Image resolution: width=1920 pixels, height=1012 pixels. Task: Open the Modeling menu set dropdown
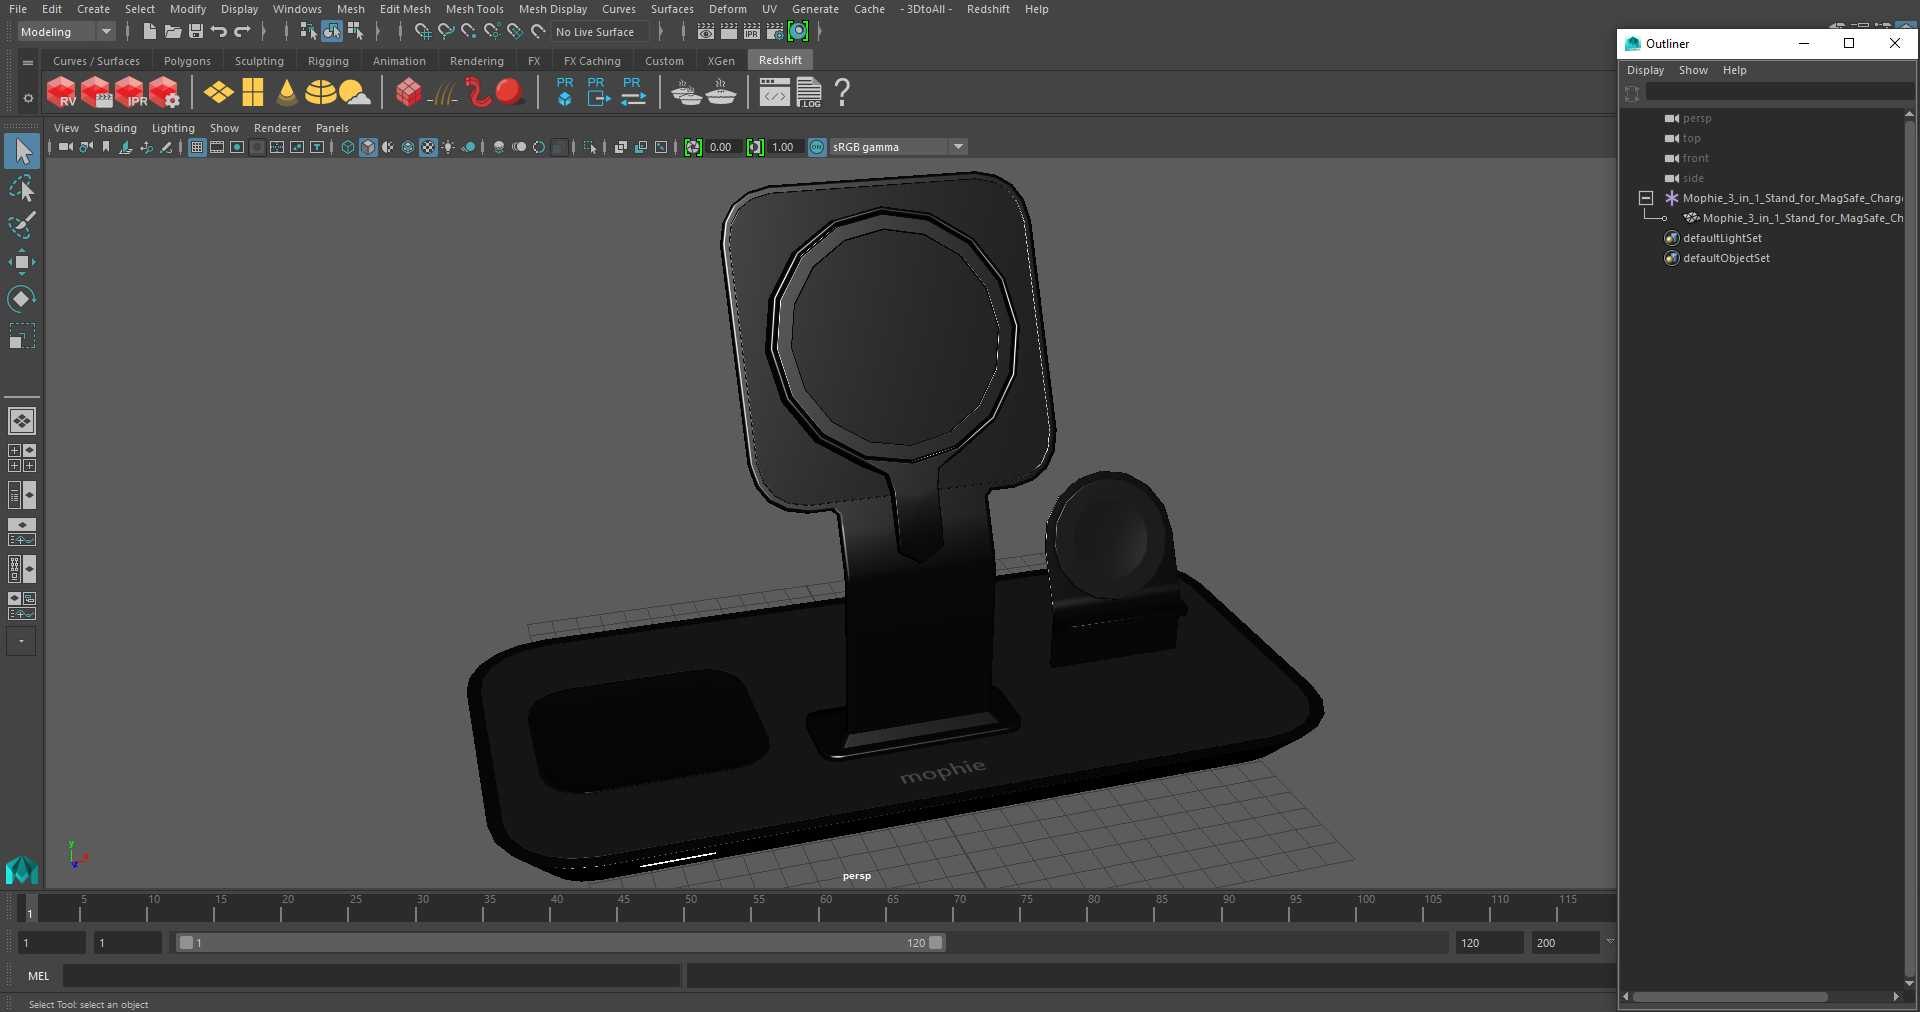(x=67, y=32)
